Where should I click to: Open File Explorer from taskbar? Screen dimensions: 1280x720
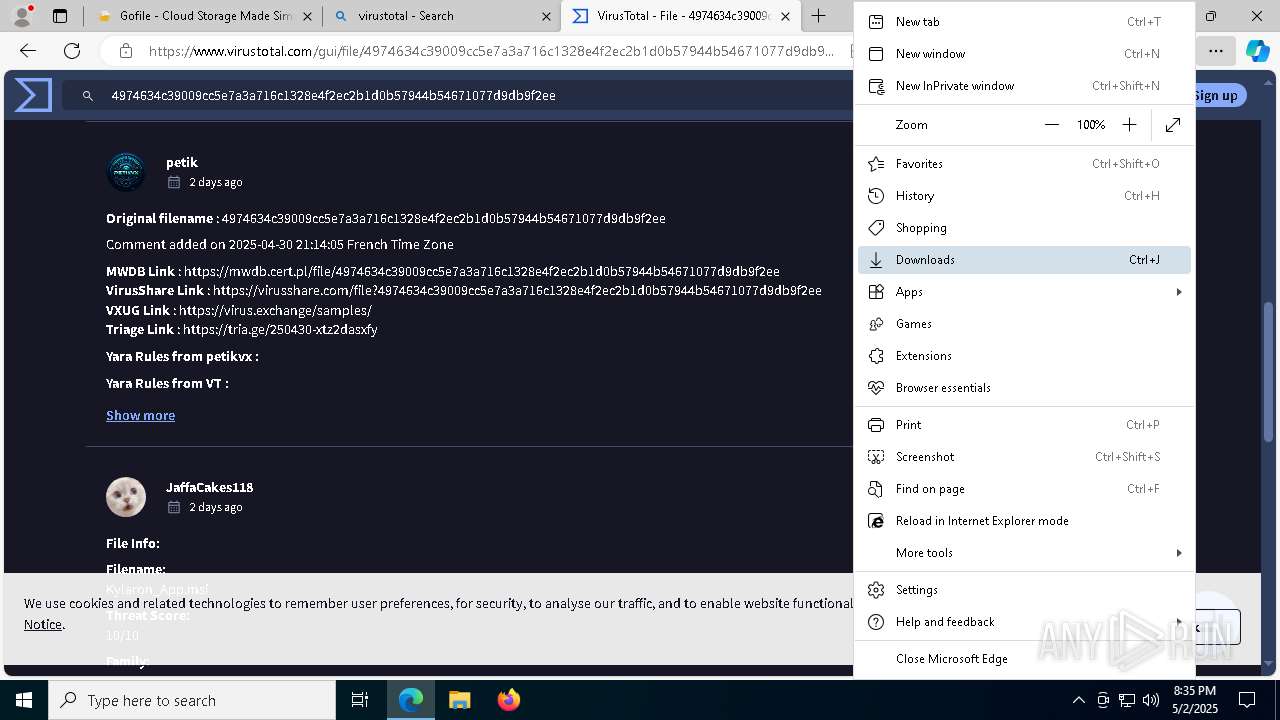(x=459, y=700)
